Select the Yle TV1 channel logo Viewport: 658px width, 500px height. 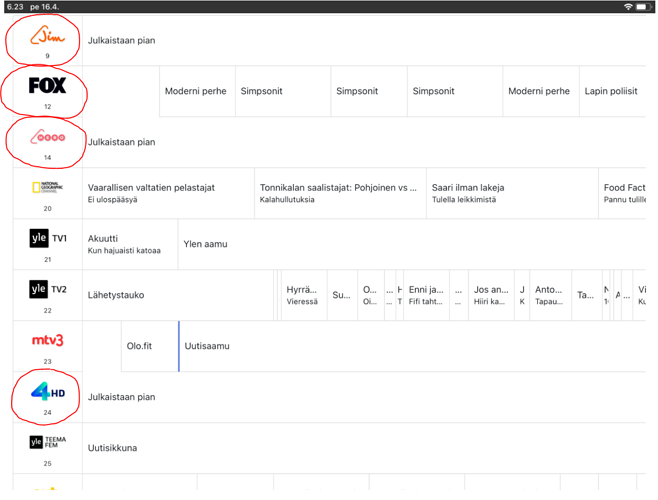[x=47, y=240]
